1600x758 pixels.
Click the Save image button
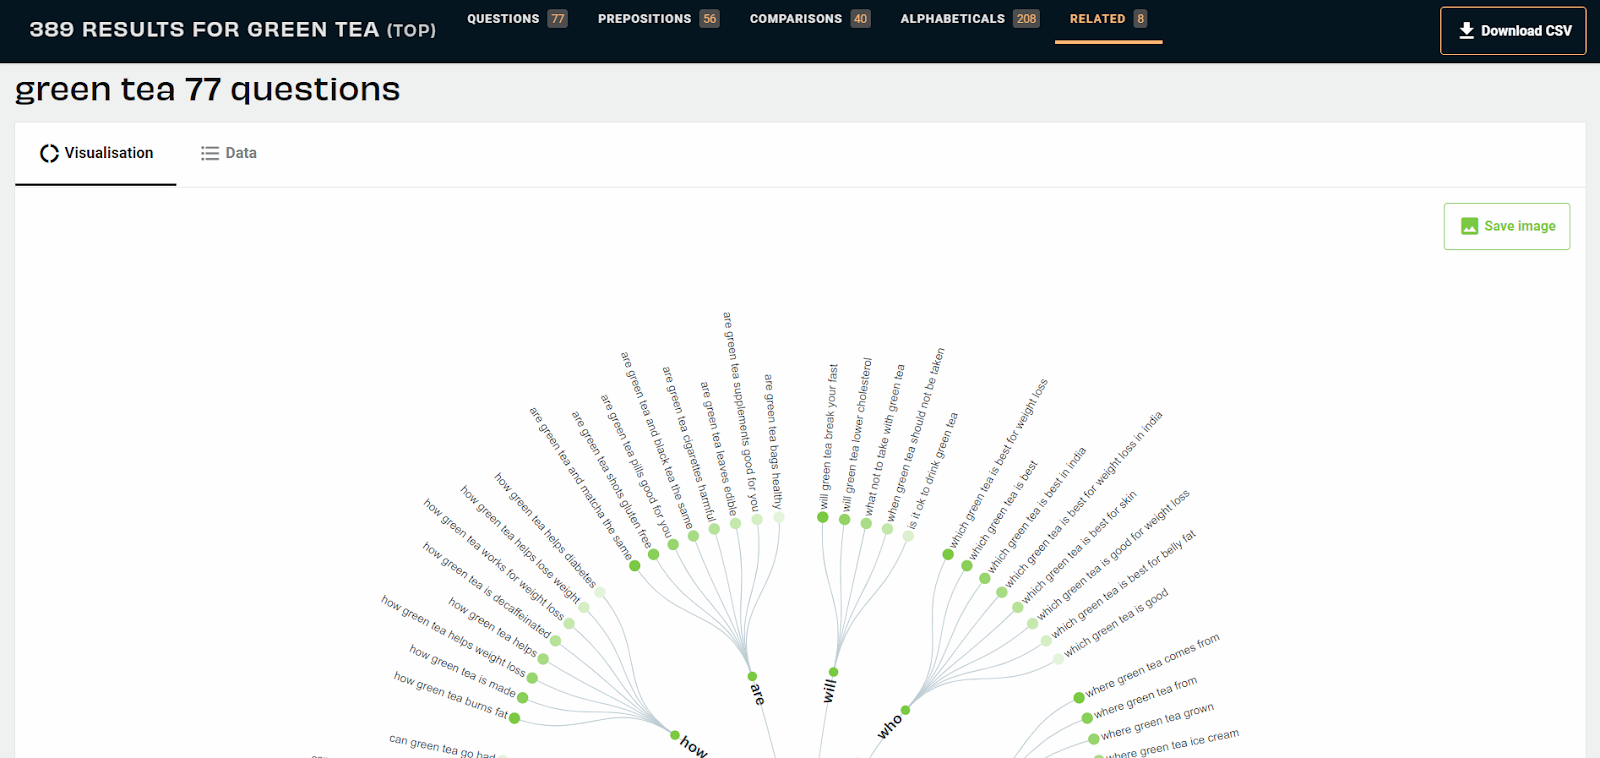point(1507,226)
